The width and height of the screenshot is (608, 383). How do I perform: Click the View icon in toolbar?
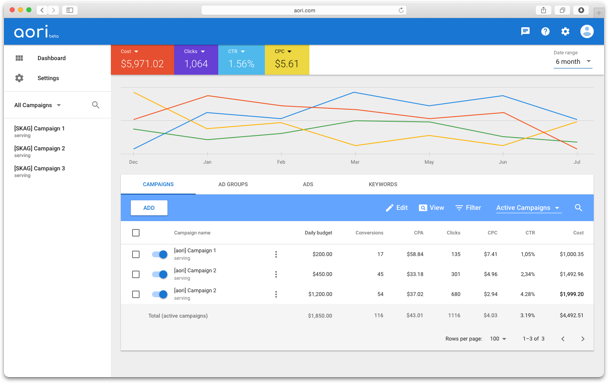click(x=423, y=208)
